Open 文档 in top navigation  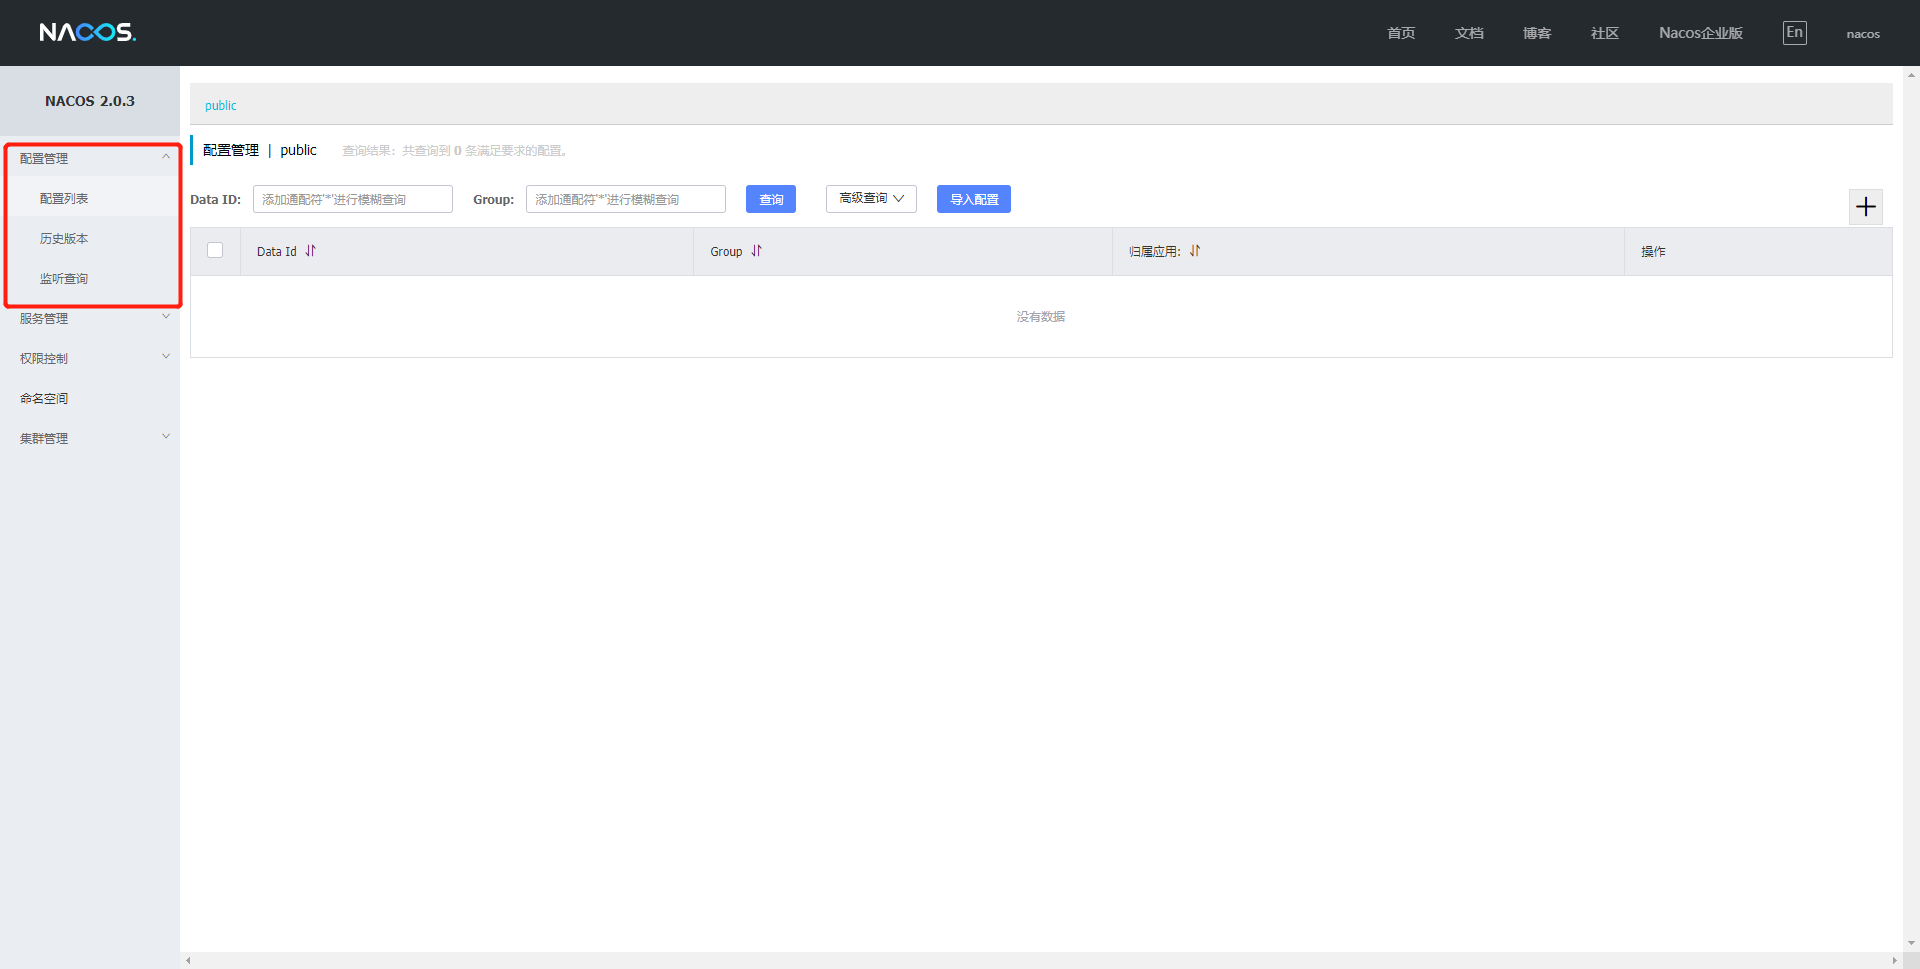1469,33
